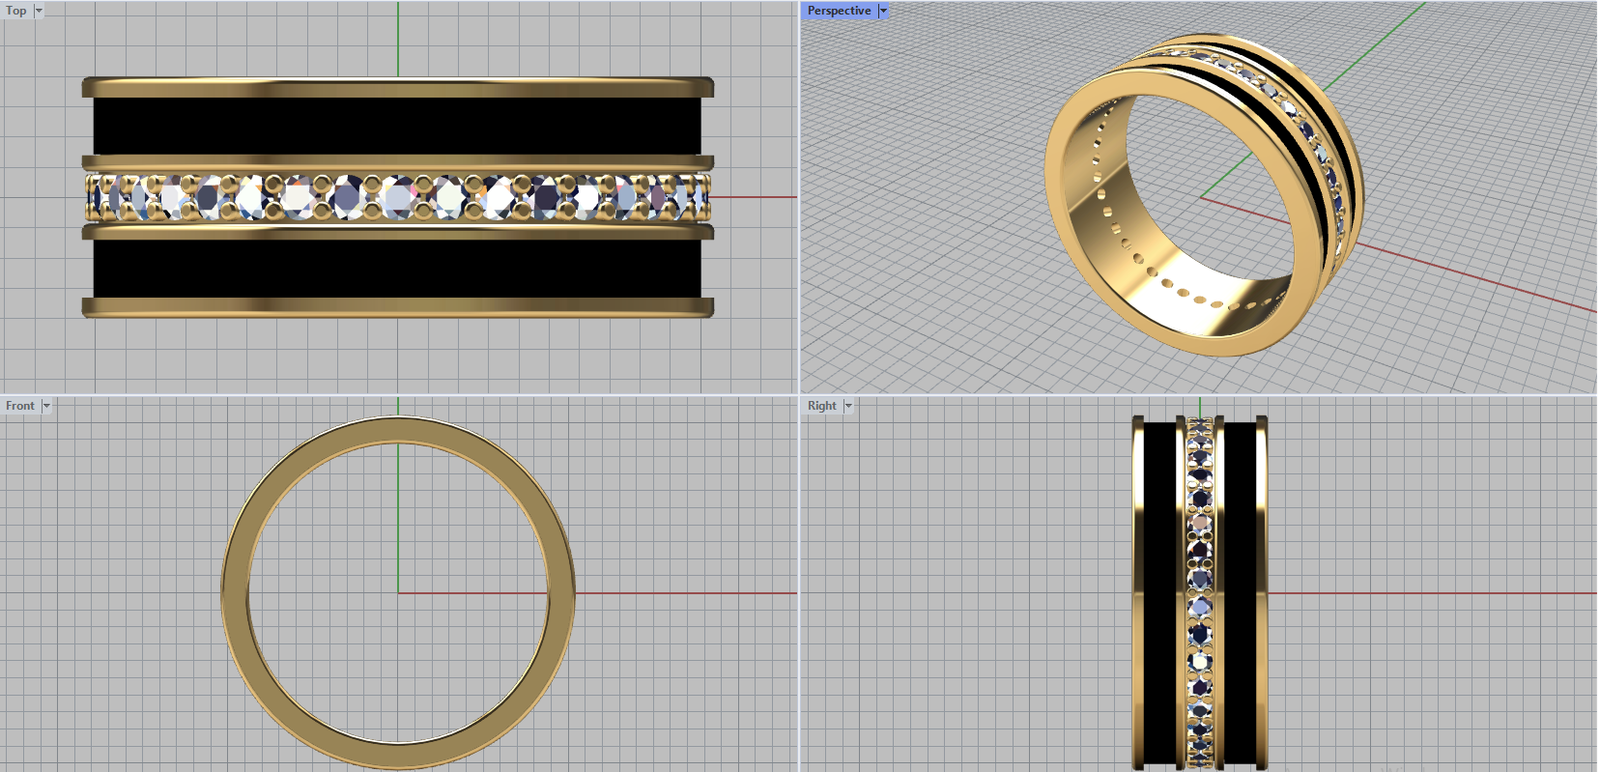Click the Top viewport title label
Screen dimensions: 1600x772
pyautogui.click(x=16, y=11)
